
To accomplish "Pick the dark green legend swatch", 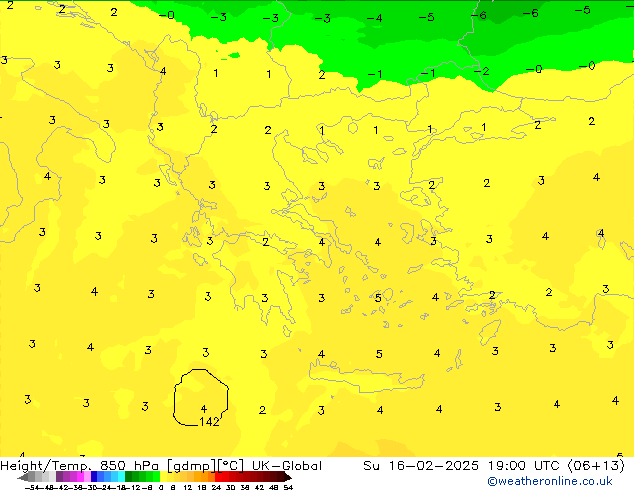I will click(x=129, y=476).
